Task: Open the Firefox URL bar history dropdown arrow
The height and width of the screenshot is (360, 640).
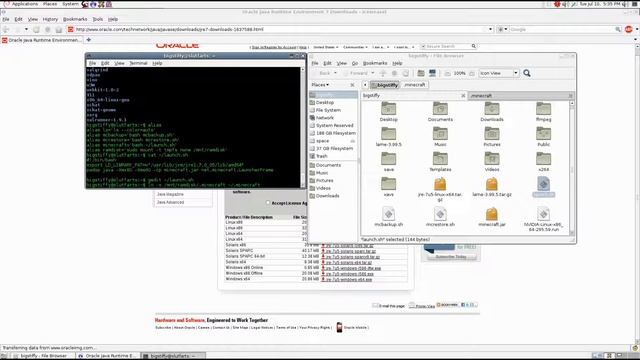Action: pos(490,29)
